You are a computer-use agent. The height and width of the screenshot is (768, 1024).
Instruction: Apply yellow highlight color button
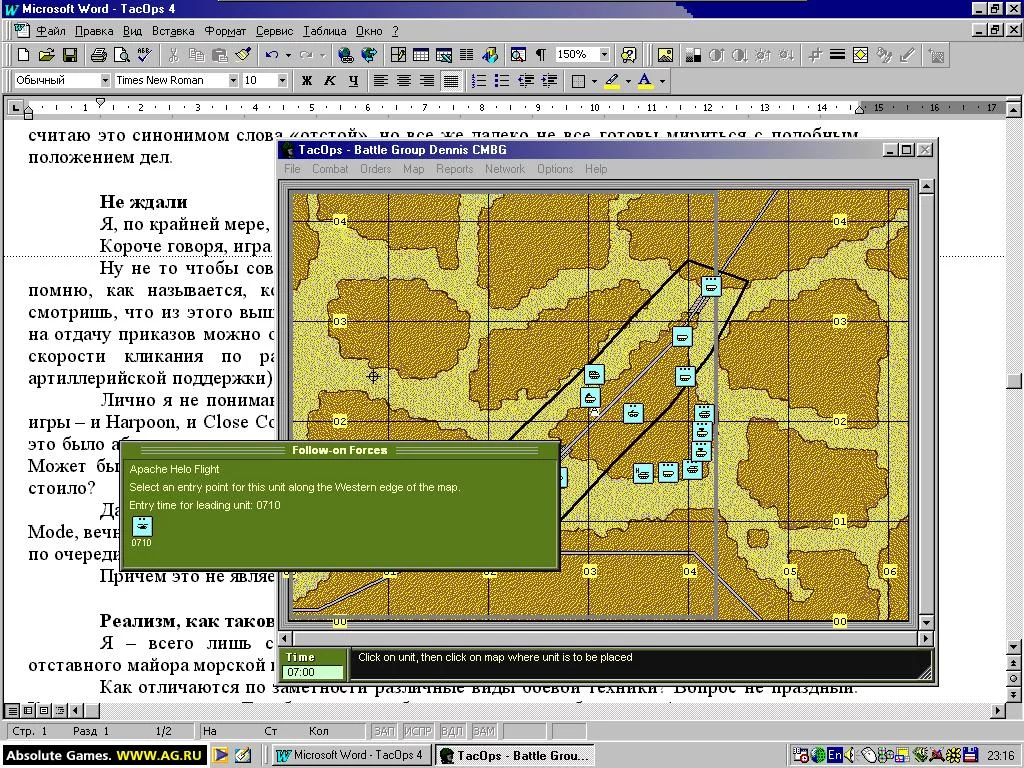coord(612,81)
